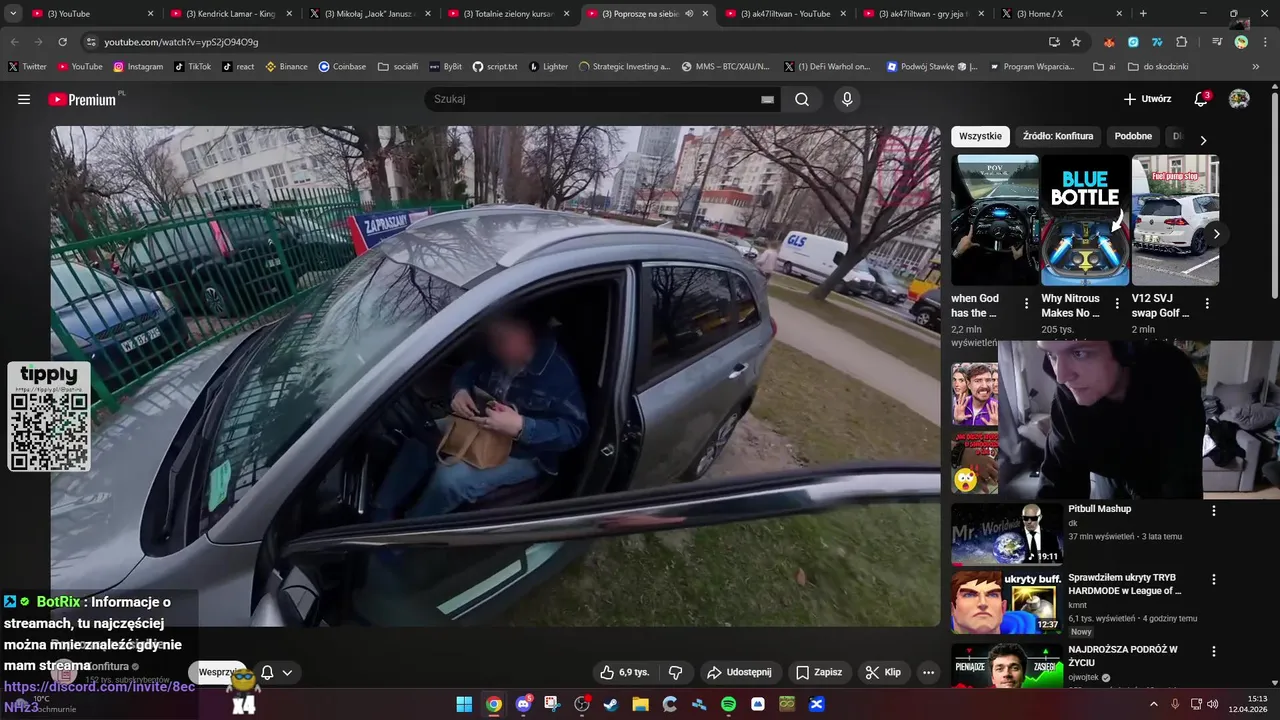1280x720 pixels.
Task: Click the Klip clip button
Action: click(x=884, y=672)
